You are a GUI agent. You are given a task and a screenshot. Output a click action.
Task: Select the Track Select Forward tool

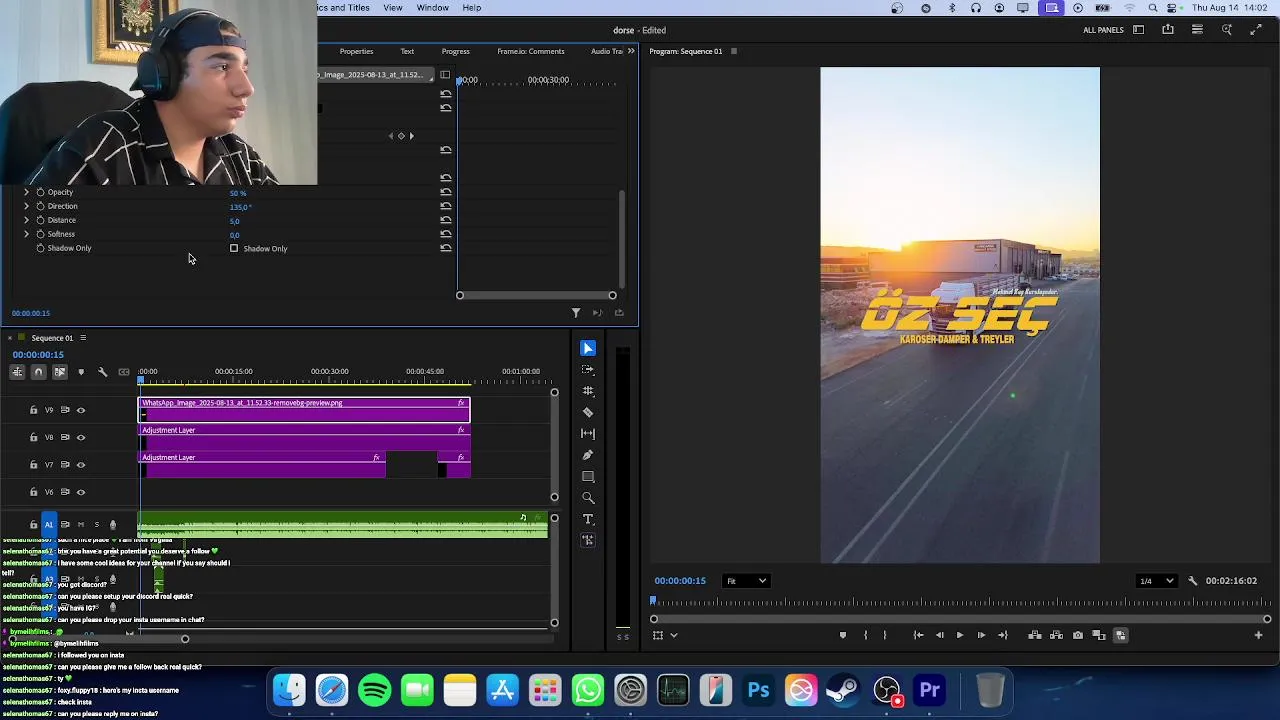click(588, 370)
